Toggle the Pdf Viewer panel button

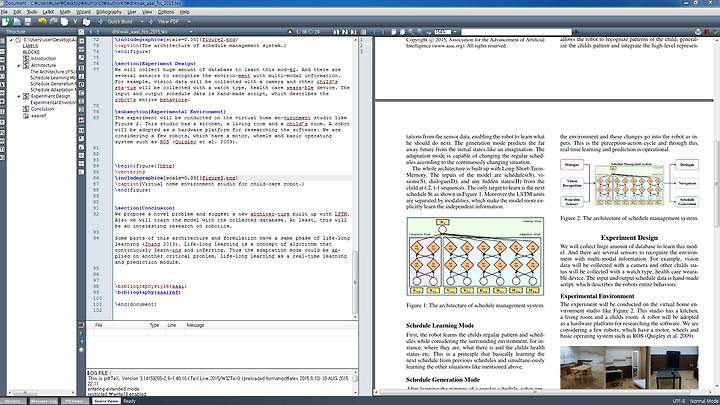click(74, 401)
